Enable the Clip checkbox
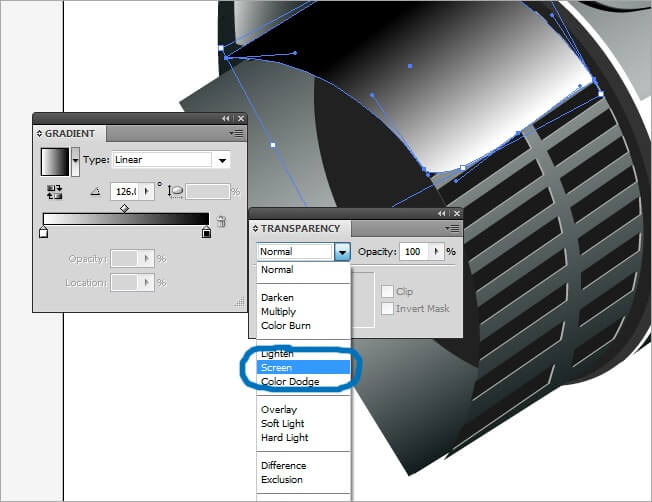 pos(387,292)
